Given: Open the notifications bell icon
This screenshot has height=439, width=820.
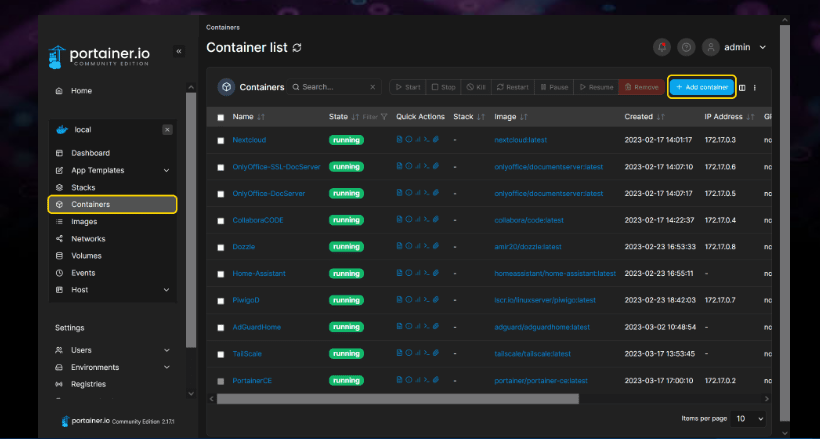Looking at the screenshot, I should coord(662,47).
